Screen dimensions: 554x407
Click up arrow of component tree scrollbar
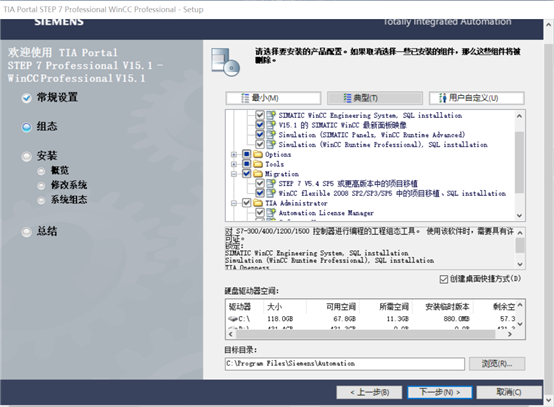pos(519,116)
